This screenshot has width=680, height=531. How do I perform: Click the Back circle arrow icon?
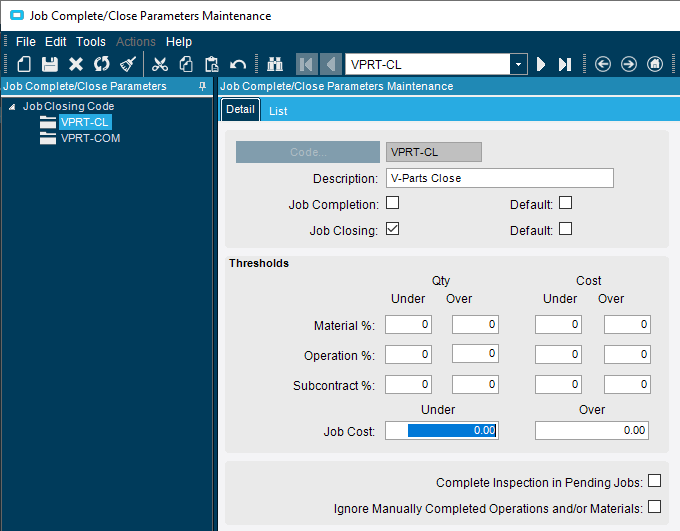603,64
